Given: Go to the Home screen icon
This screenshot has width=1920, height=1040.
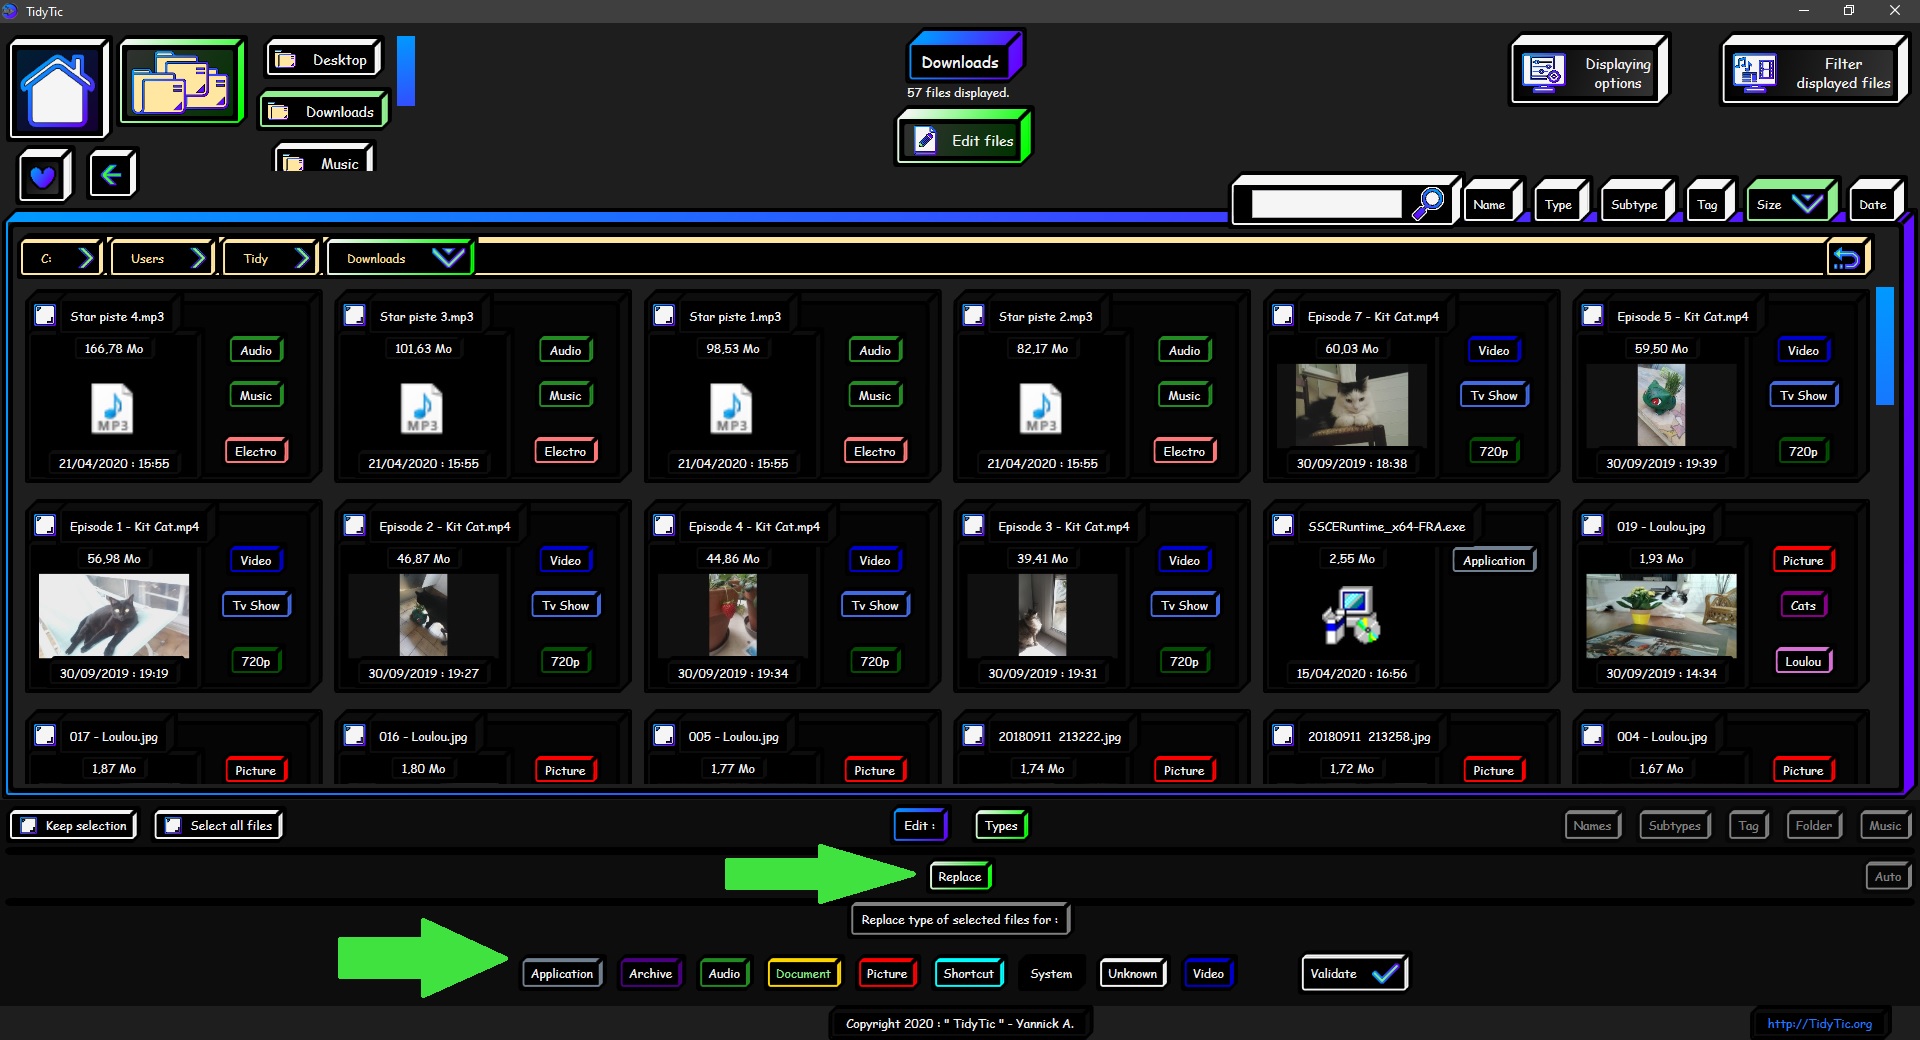Looking at the screenshot, I should tap(58, 89).
